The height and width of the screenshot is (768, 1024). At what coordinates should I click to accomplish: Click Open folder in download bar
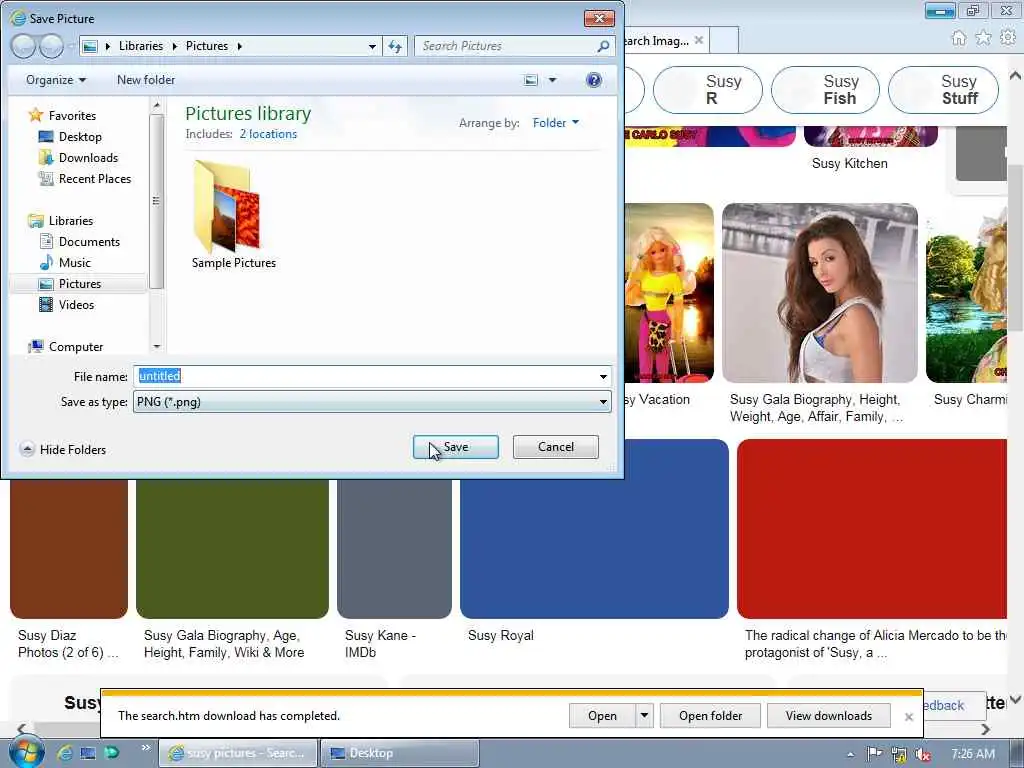click(711, 716)
